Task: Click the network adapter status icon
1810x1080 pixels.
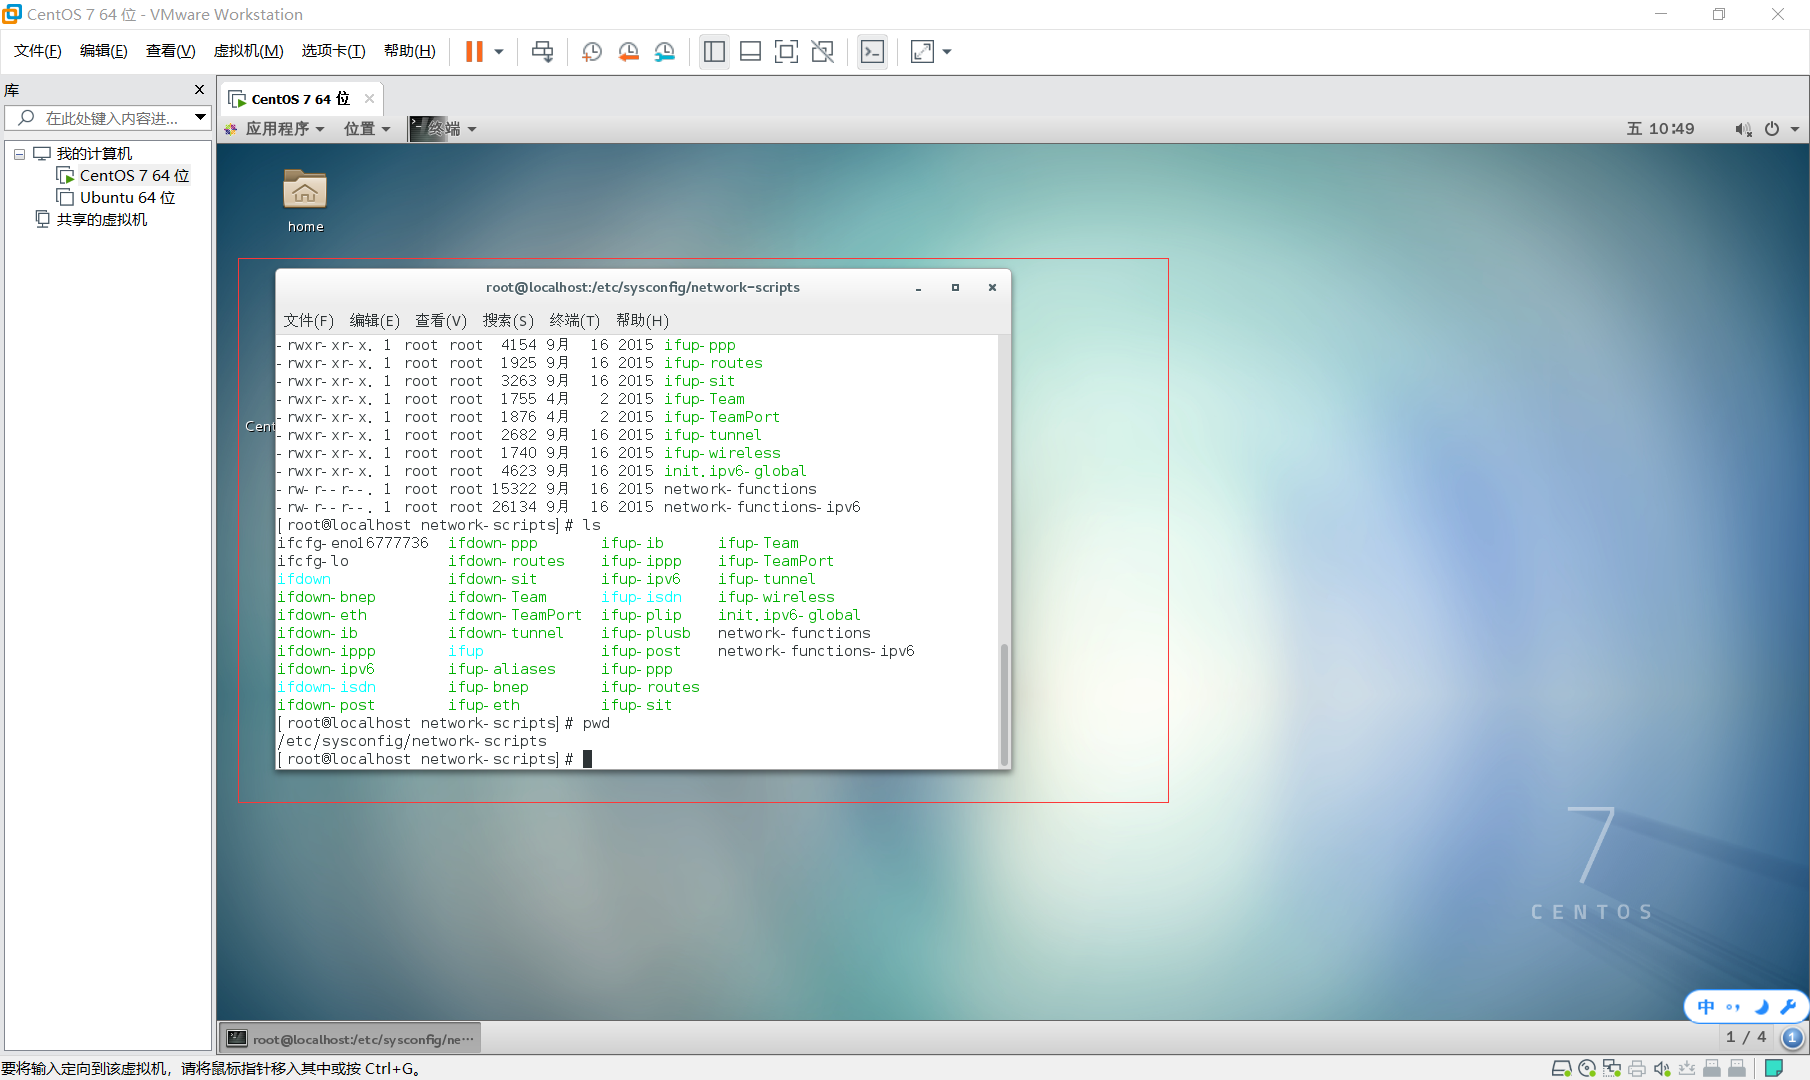Action: (x=1611, y=1069)
